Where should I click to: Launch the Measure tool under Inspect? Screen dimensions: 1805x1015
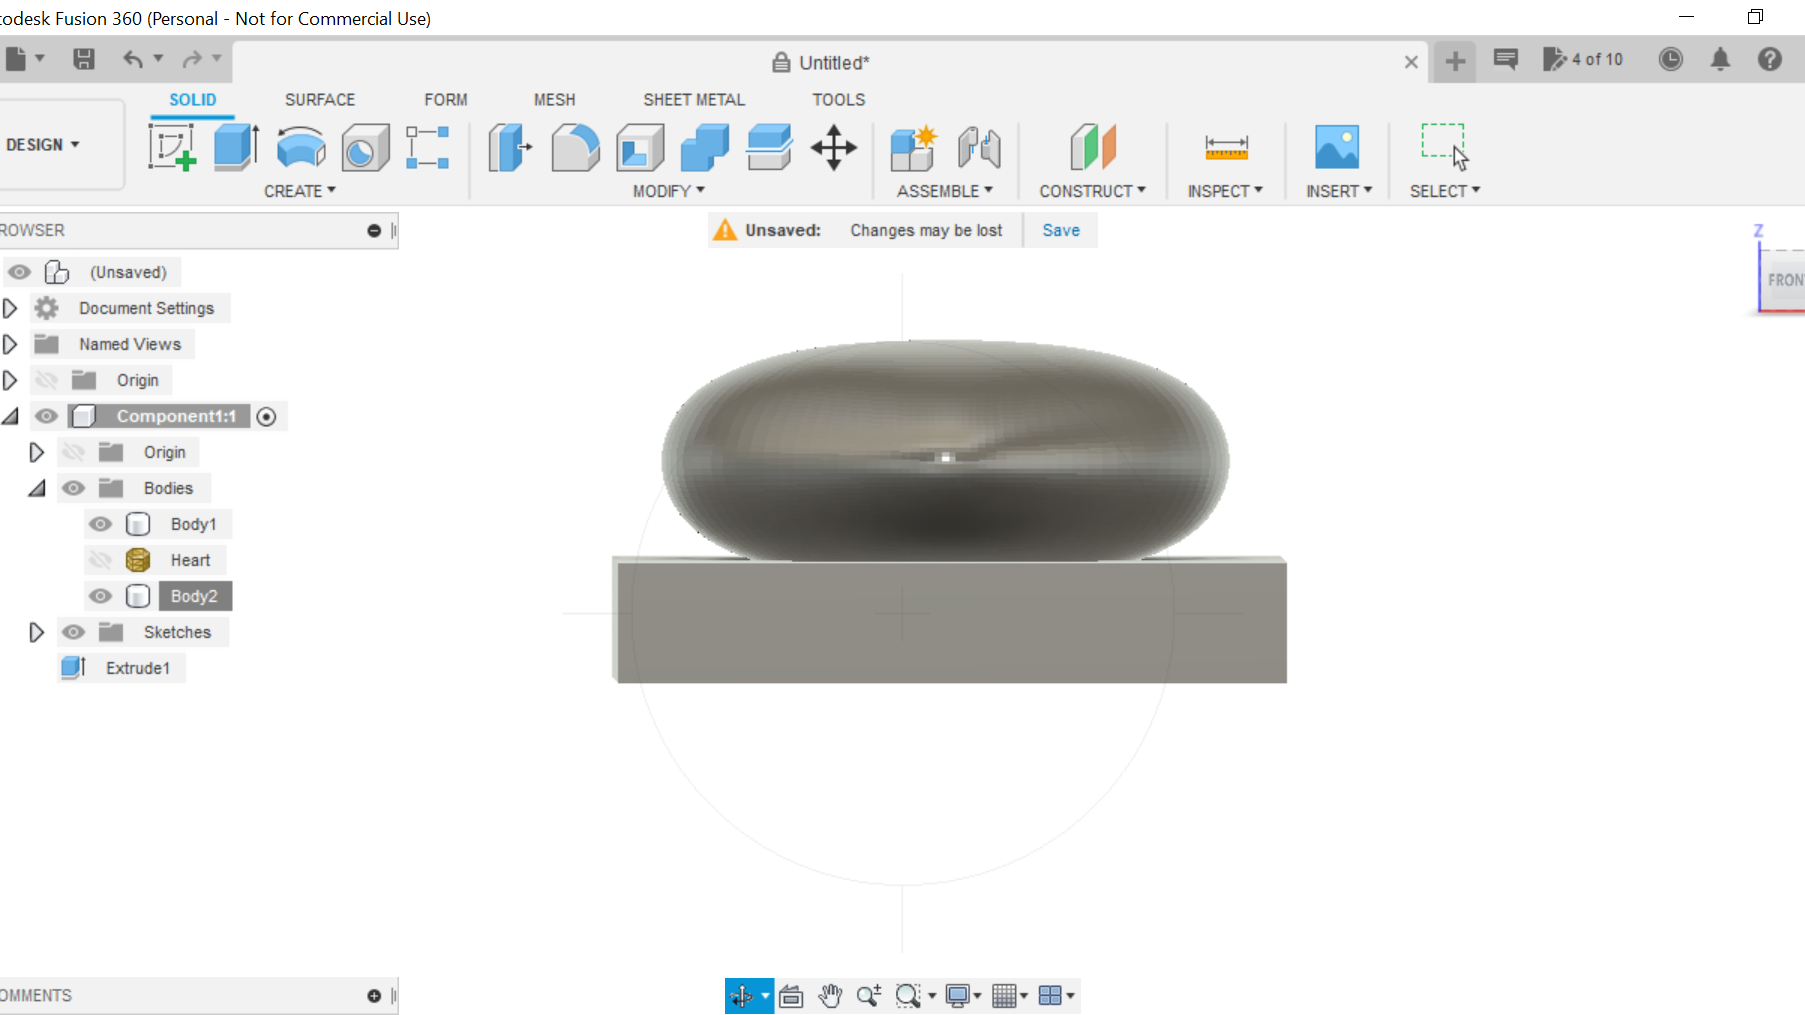click(1224, 147)
